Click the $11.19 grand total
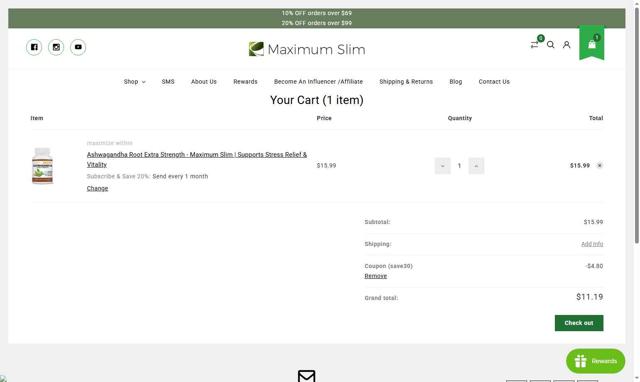The width and height of the screenshot is (640, 382). click(589, 297)
